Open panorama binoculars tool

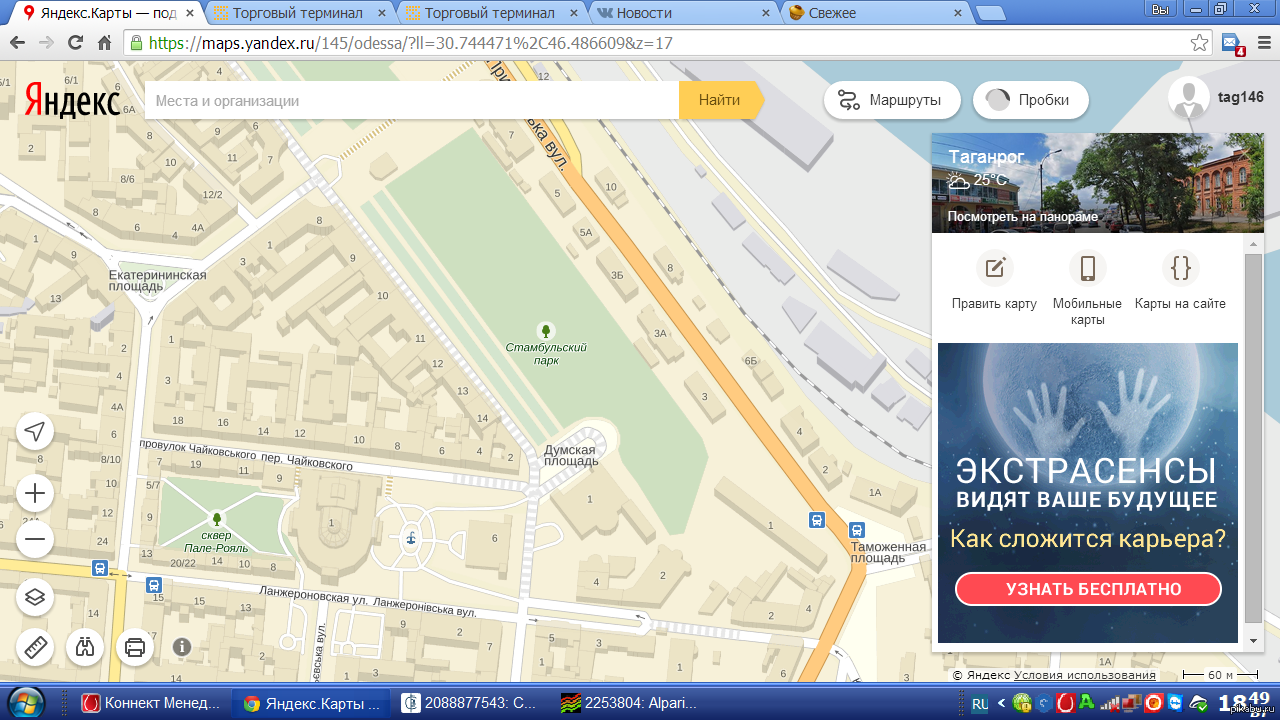coord(85,647)
